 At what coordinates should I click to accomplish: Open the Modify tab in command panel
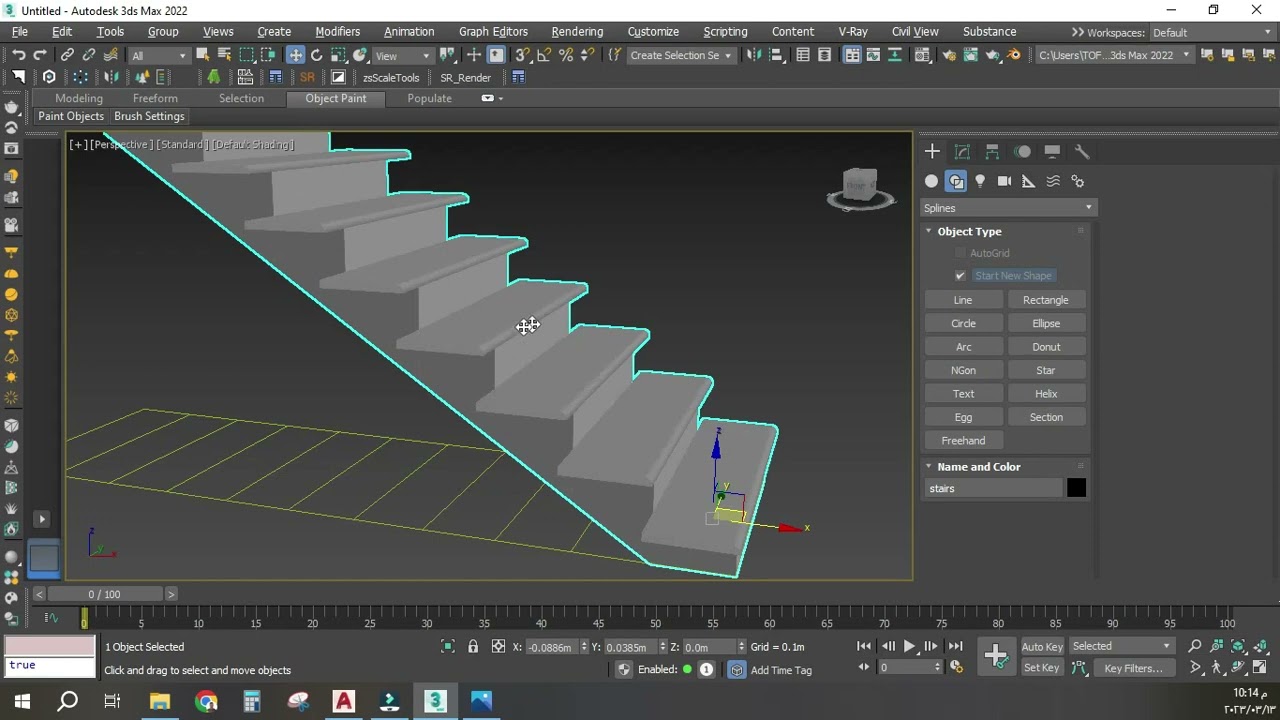tap(962, 152)
